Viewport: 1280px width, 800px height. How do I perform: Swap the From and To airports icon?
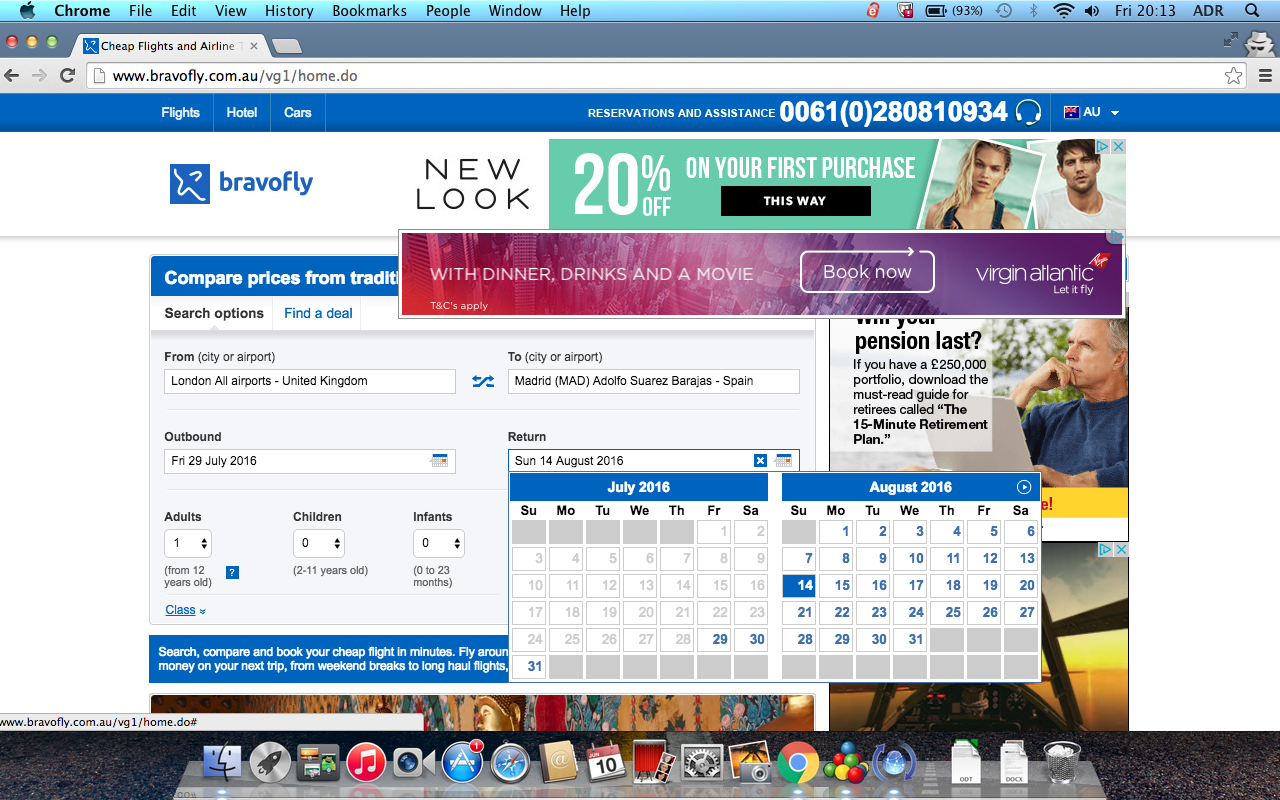[483, 381]
